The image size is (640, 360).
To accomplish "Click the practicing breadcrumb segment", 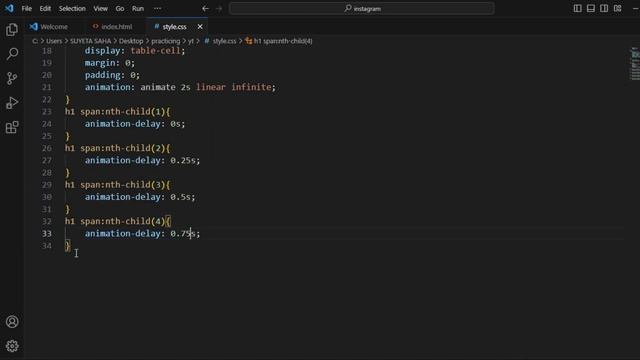I will 165,41.
